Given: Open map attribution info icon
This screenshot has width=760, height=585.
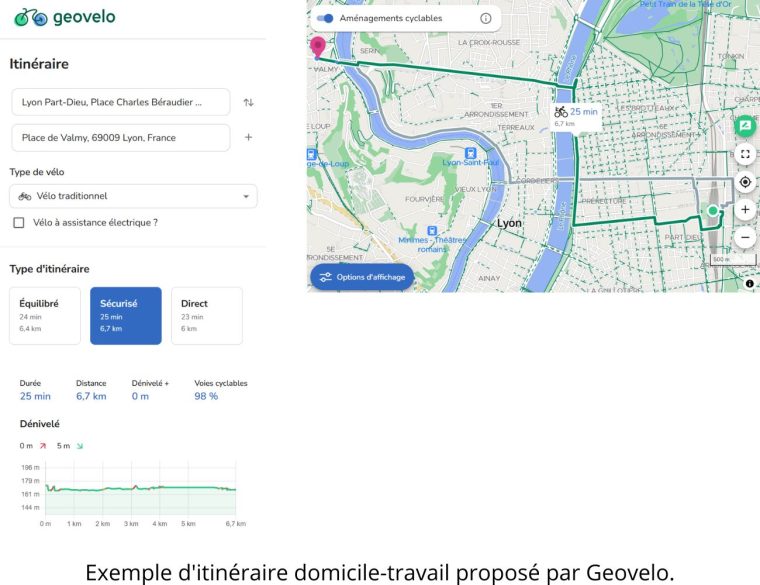Looking at the screenshot, I should tap(749, 284).
